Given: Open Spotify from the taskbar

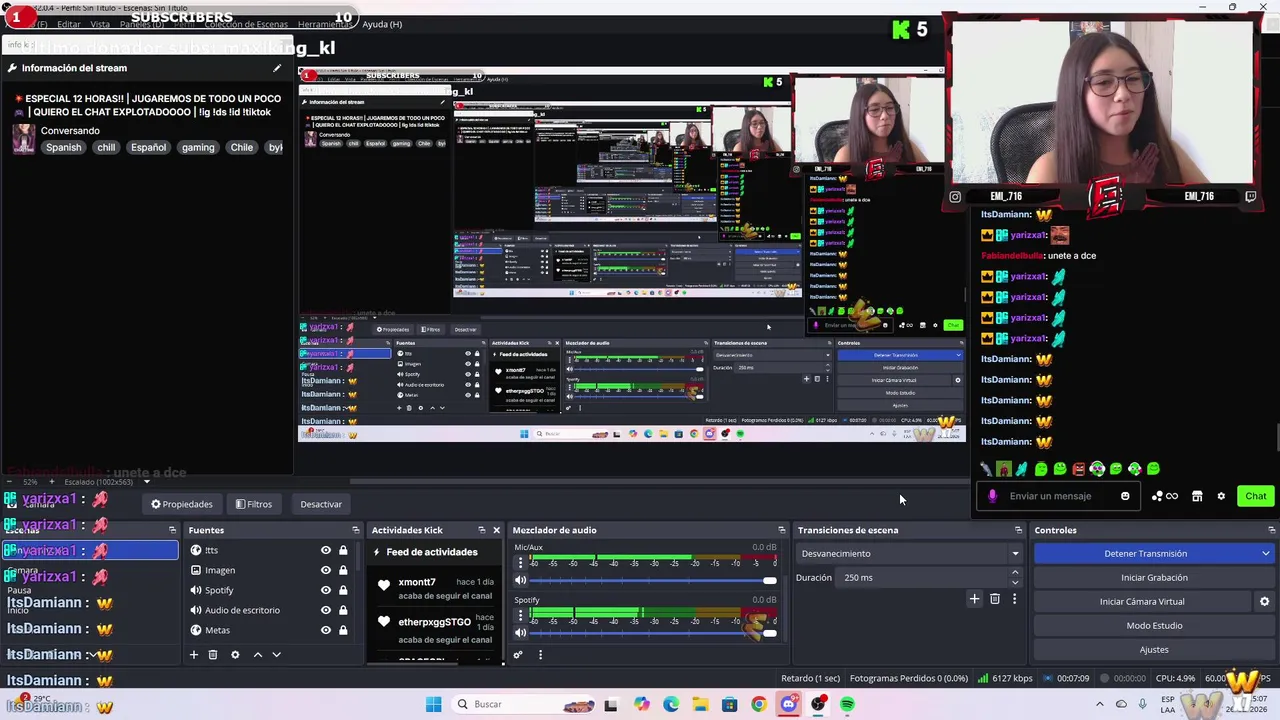Looking at the screenshot, I should point(847,704).
